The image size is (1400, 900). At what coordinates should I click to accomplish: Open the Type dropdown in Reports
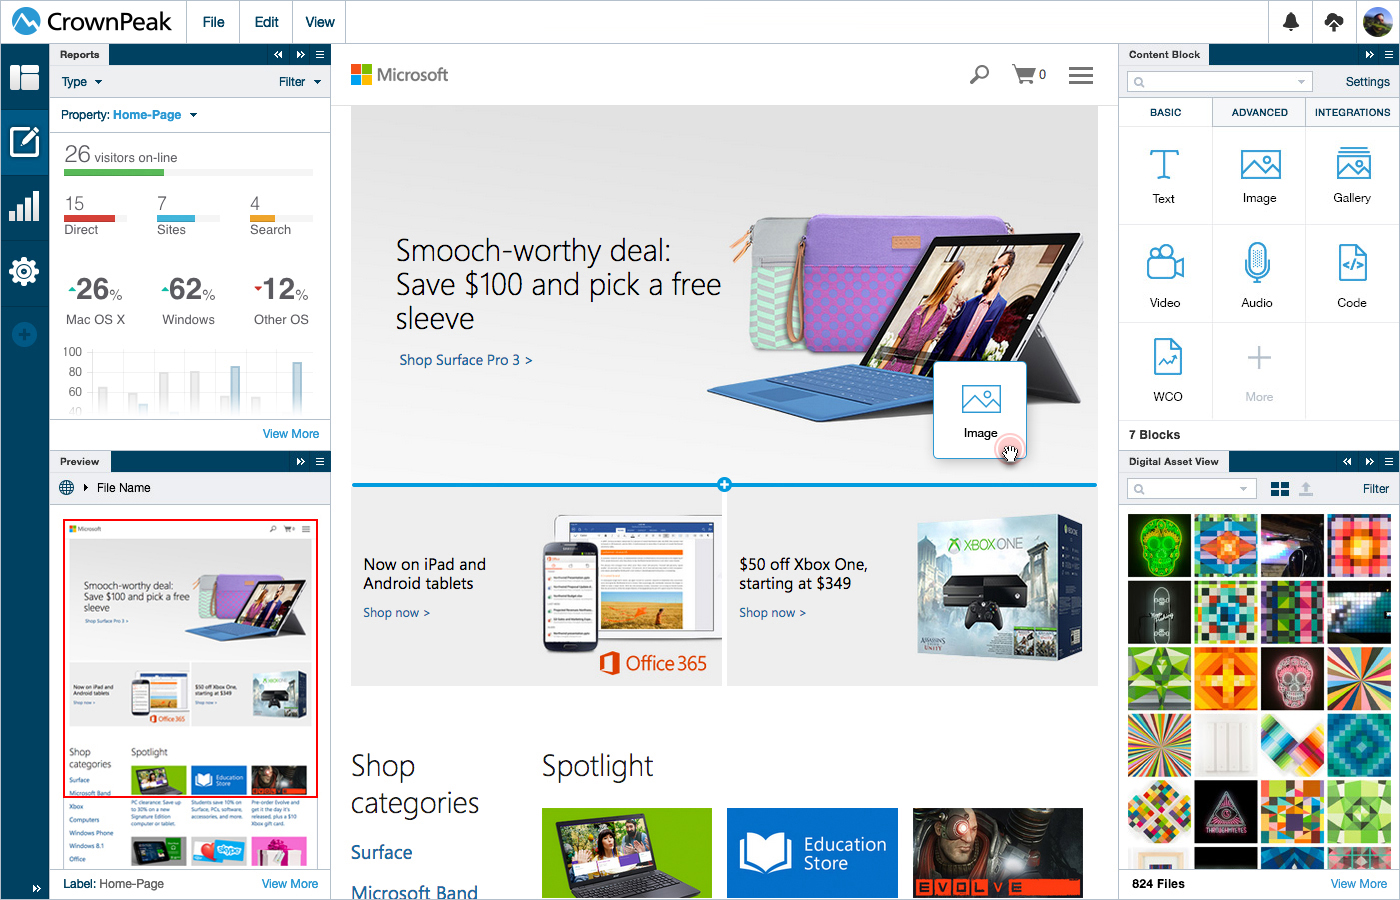click(x=82, y=82)
